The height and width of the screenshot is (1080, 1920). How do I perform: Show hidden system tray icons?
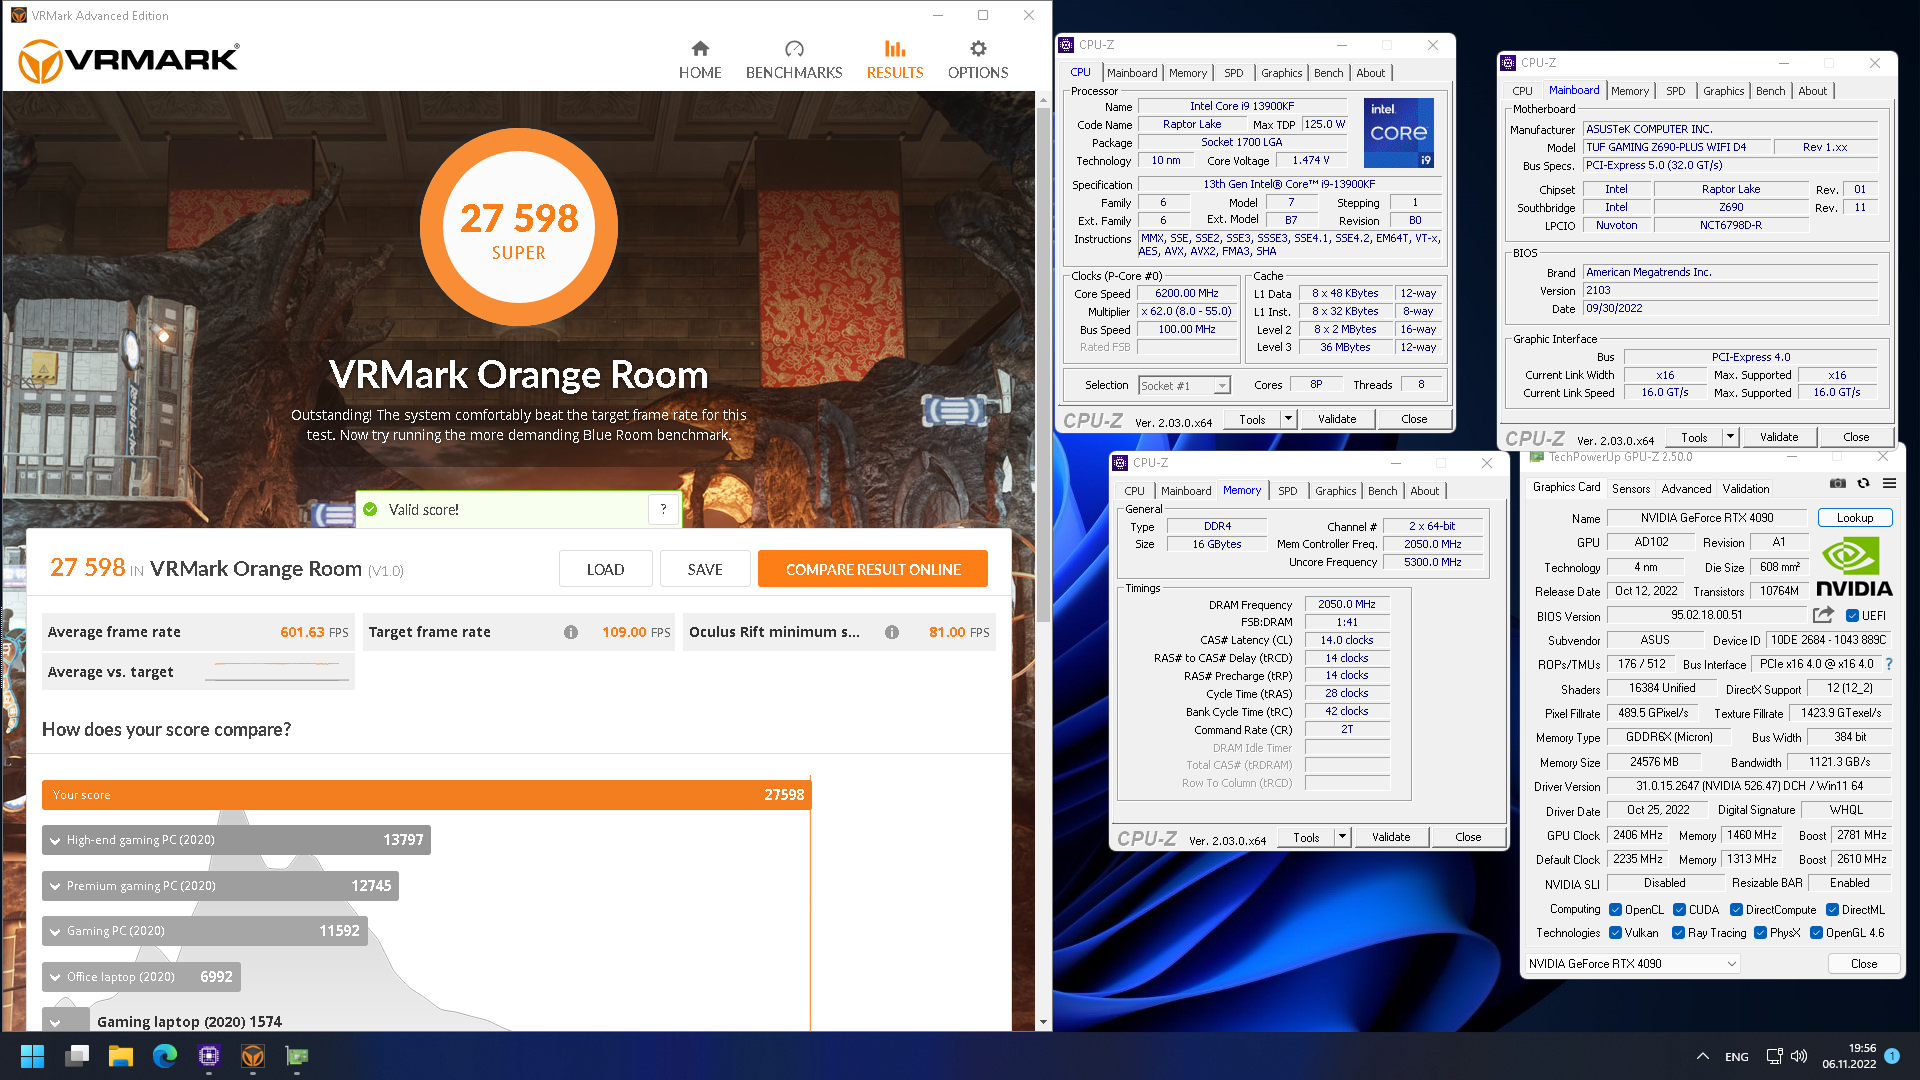(x=1703, y=1056)
